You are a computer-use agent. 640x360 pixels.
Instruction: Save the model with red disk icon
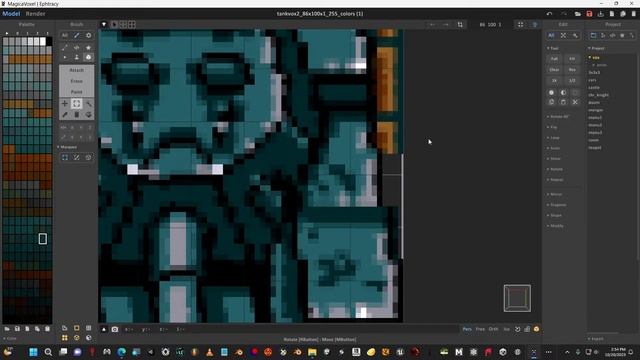(x=589, y=14)
